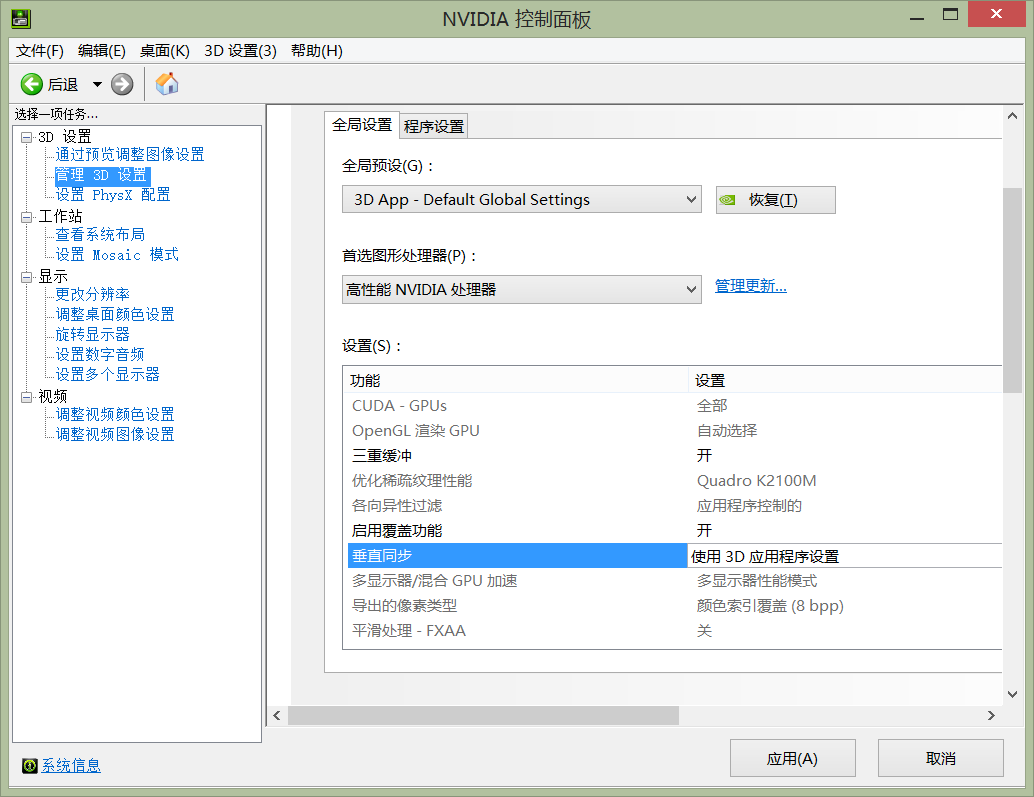Viewport: 1034px width, 797px height.
Task: Collapse the 视频 tree node
Action: [26, 397]
